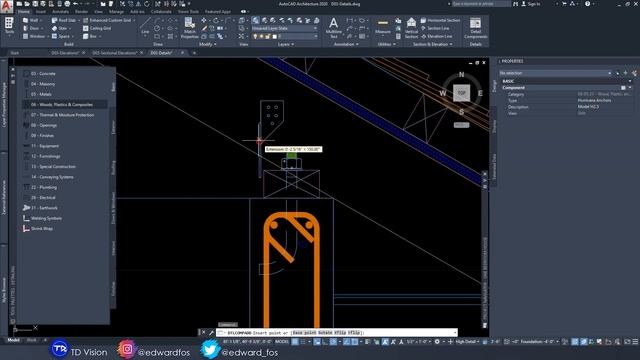Switch to the D03-Sectional Elevations drawing tab
Viewport: 640px width, 360px height.
[114, 53]
